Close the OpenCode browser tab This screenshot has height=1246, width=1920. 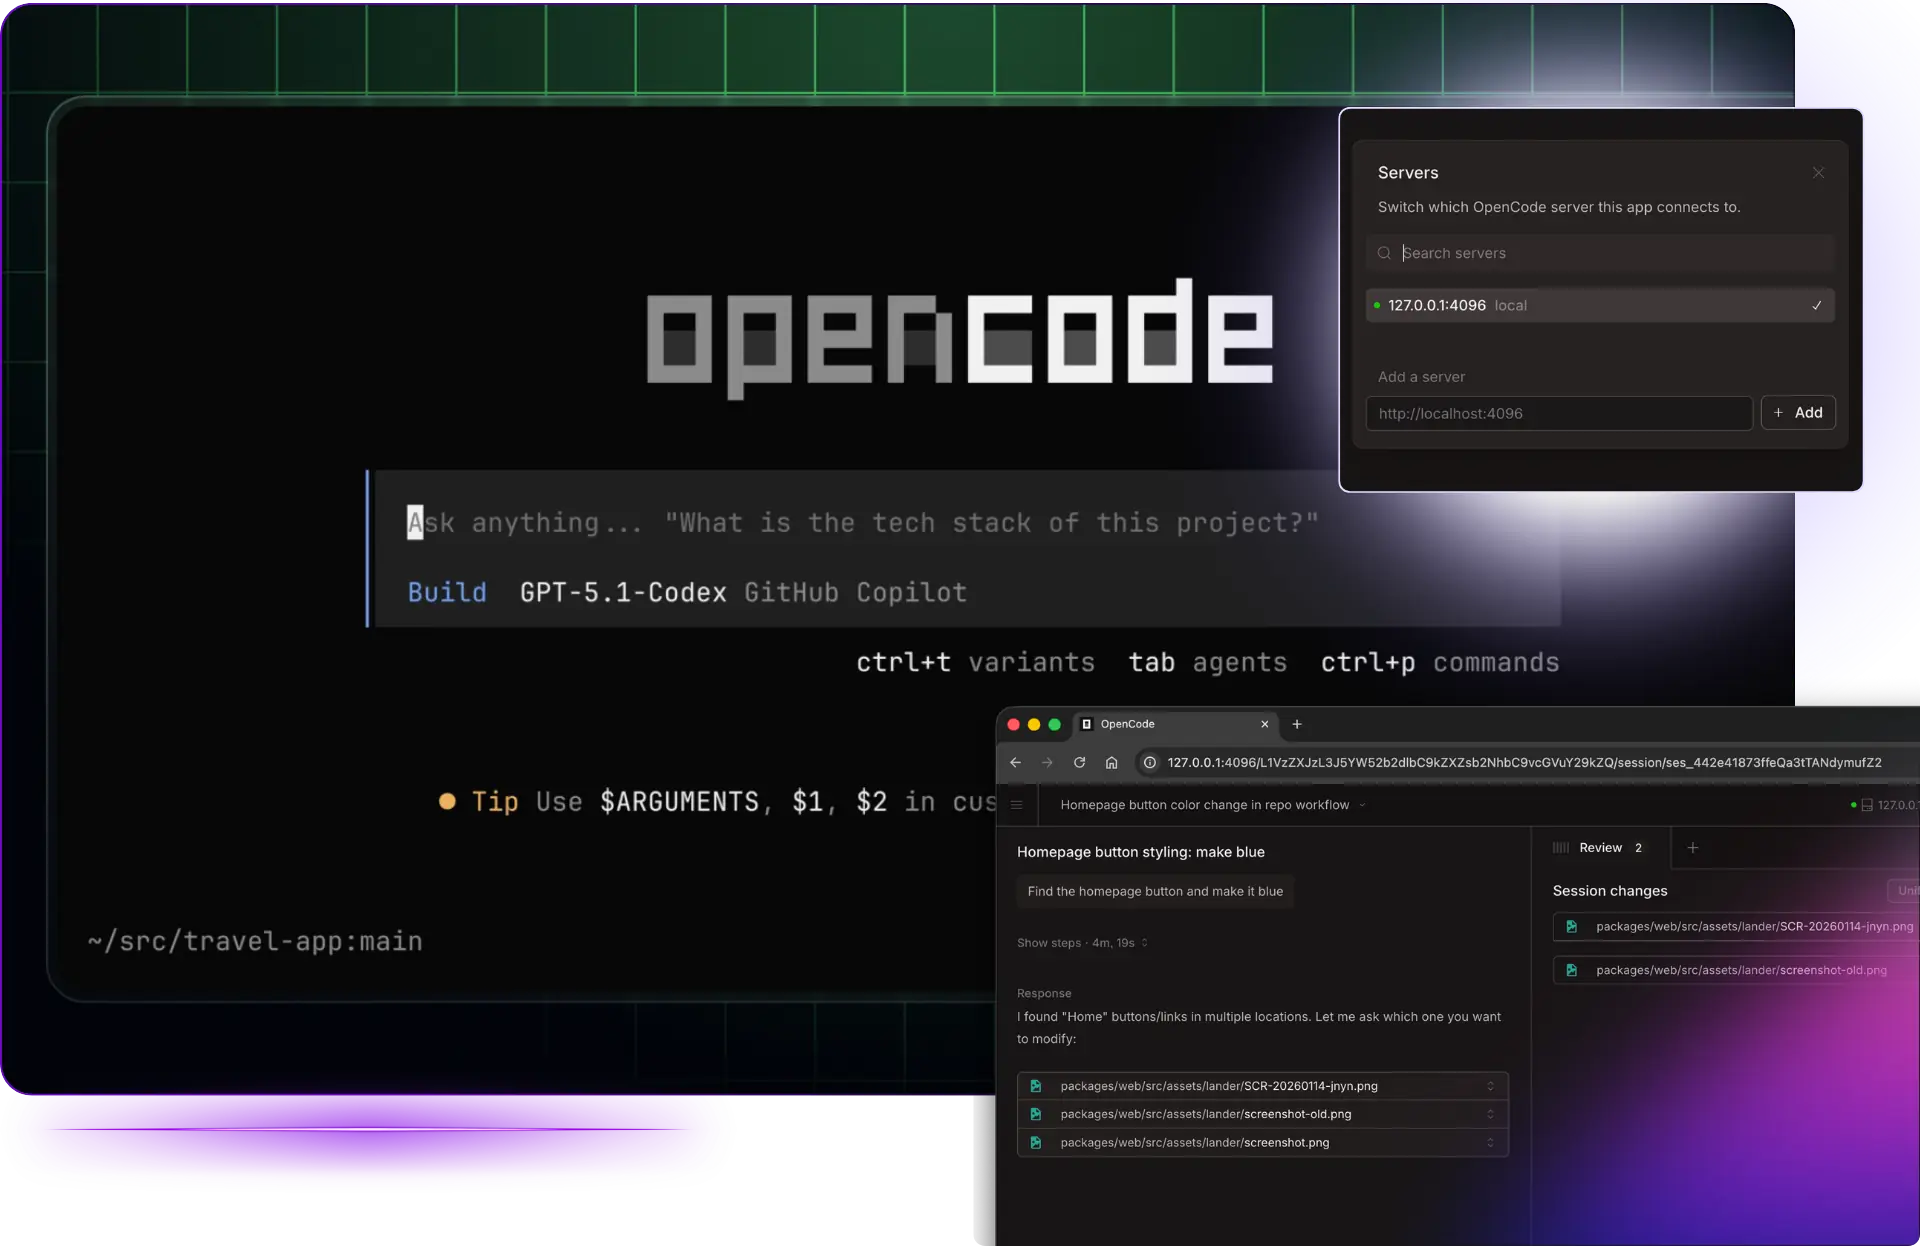1265,724
